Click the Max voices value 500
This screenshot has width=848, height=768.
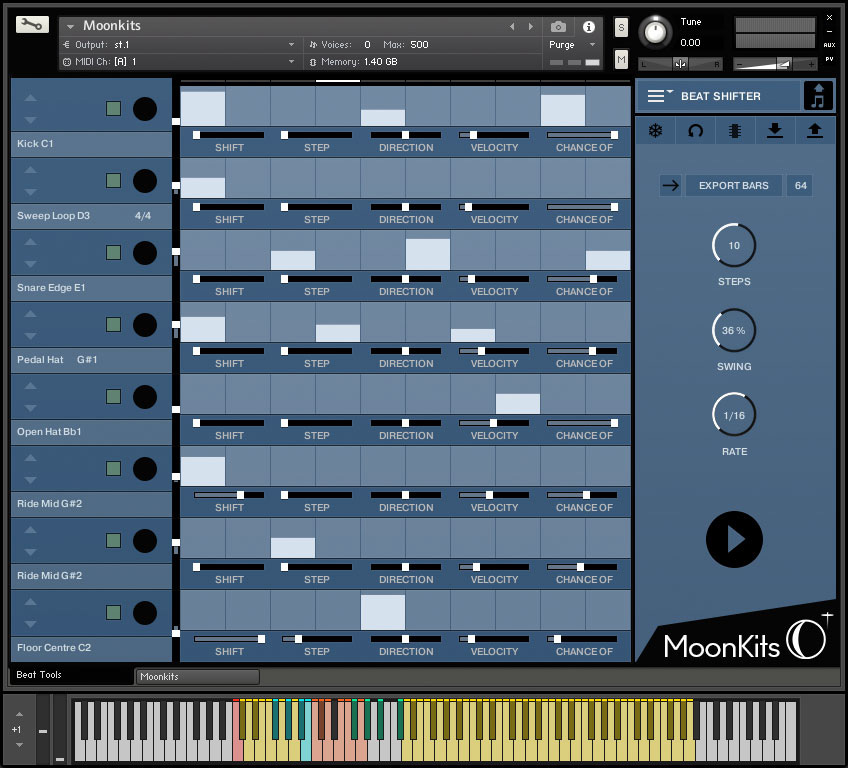click(x=419, y=44)
